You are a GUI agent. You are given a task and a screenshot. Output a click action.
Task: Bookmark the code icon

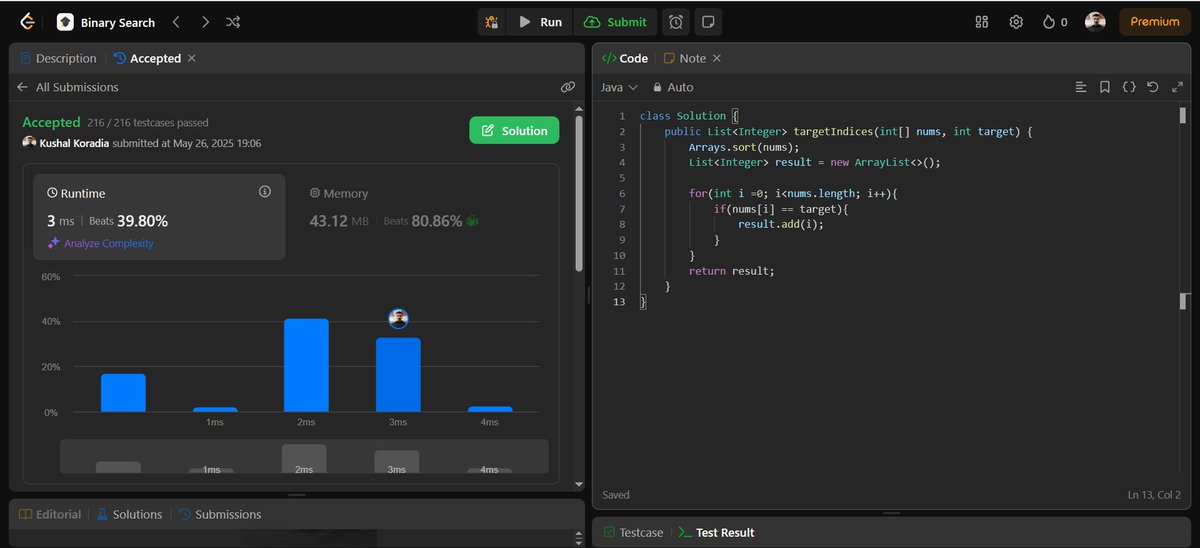tap(1105, 87)
